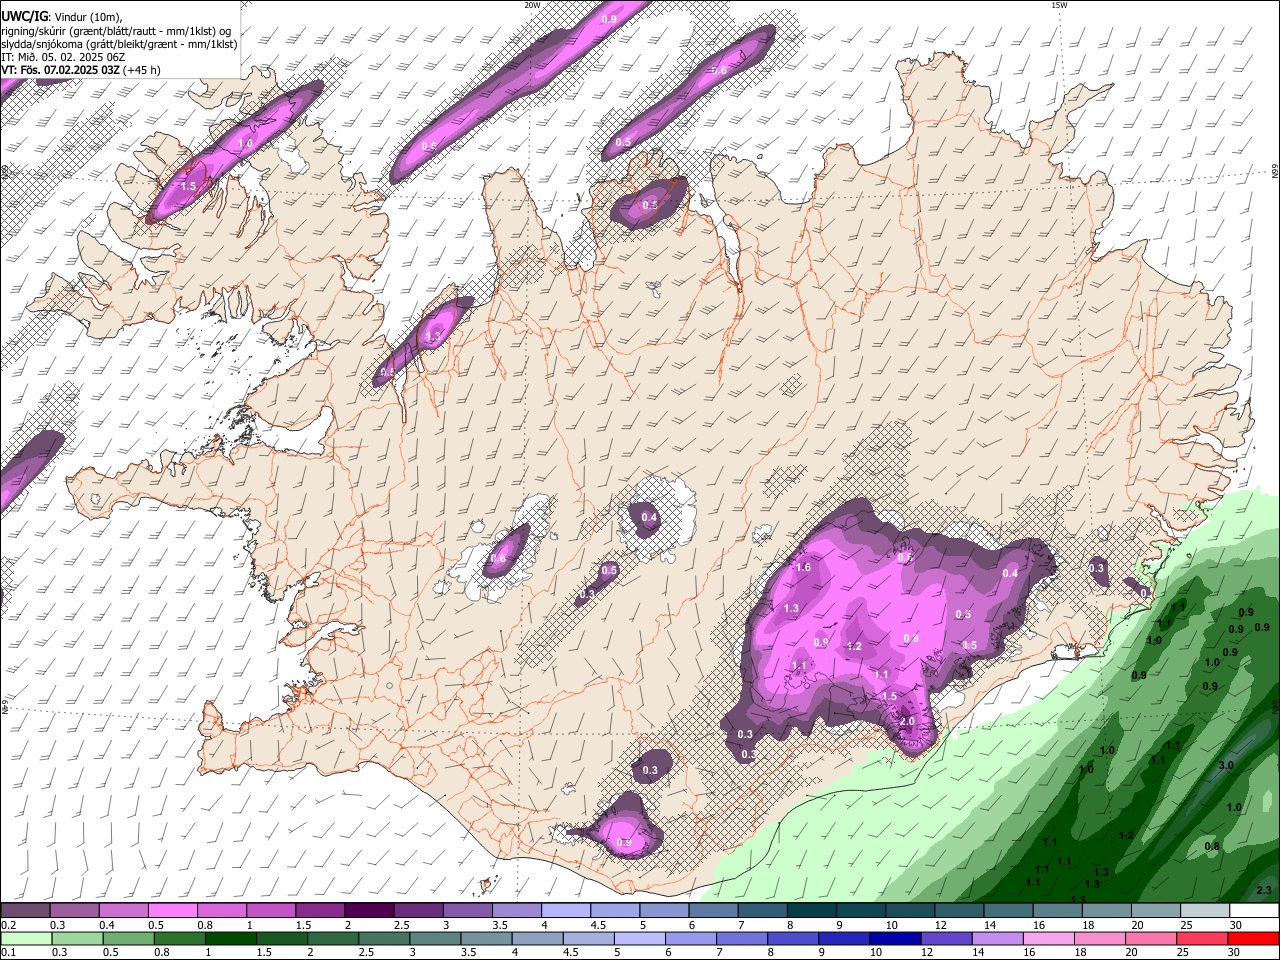Click the "0.2" label on the snow legend

[x=8, y=925]
